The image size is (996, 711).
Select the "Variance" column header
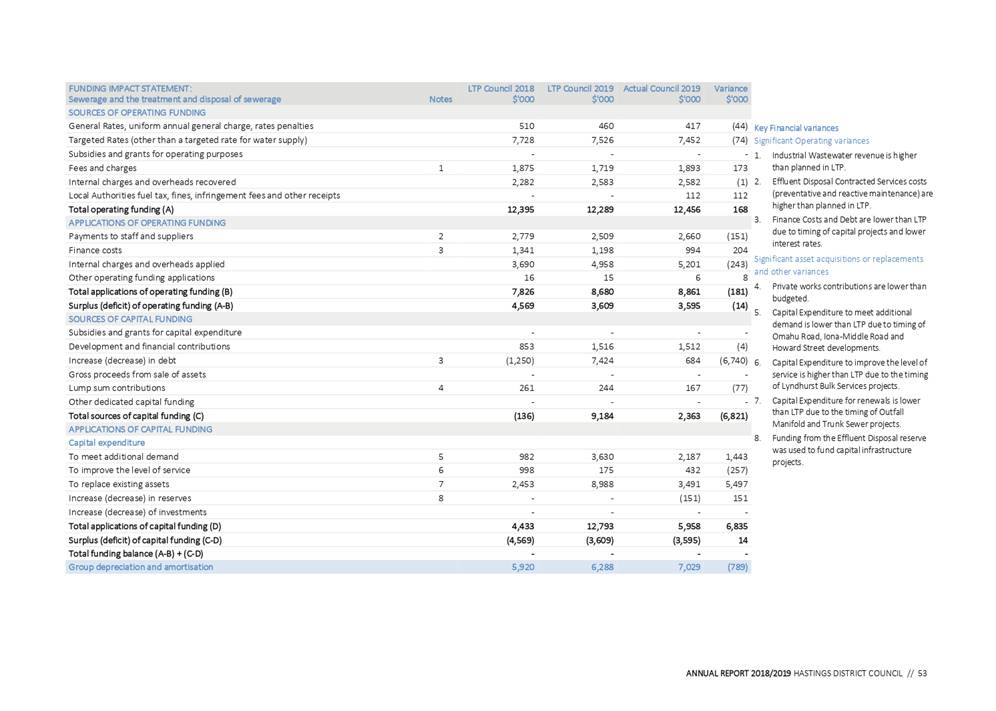tap(730, 88)
